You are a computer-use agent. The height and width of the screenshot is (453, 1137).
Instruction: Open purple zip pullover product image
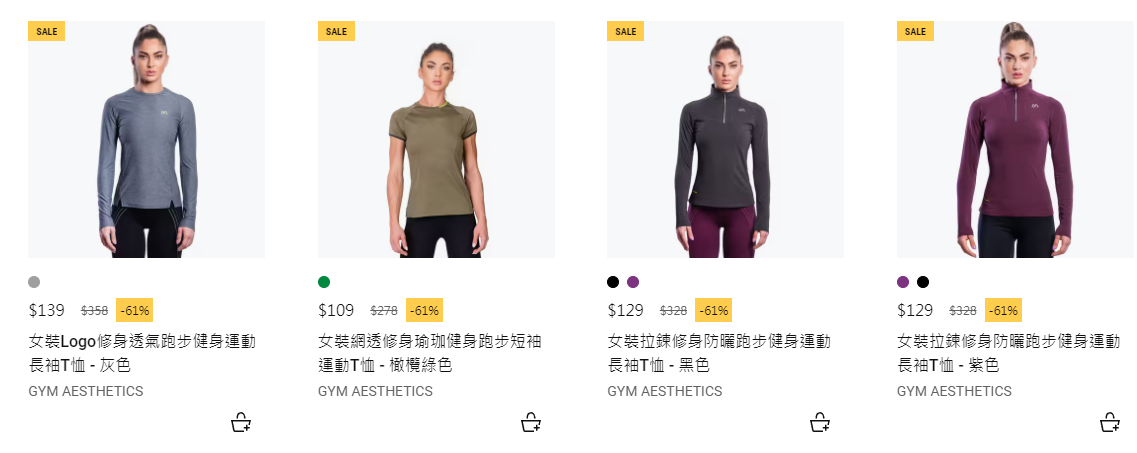tap(1015, 139)
